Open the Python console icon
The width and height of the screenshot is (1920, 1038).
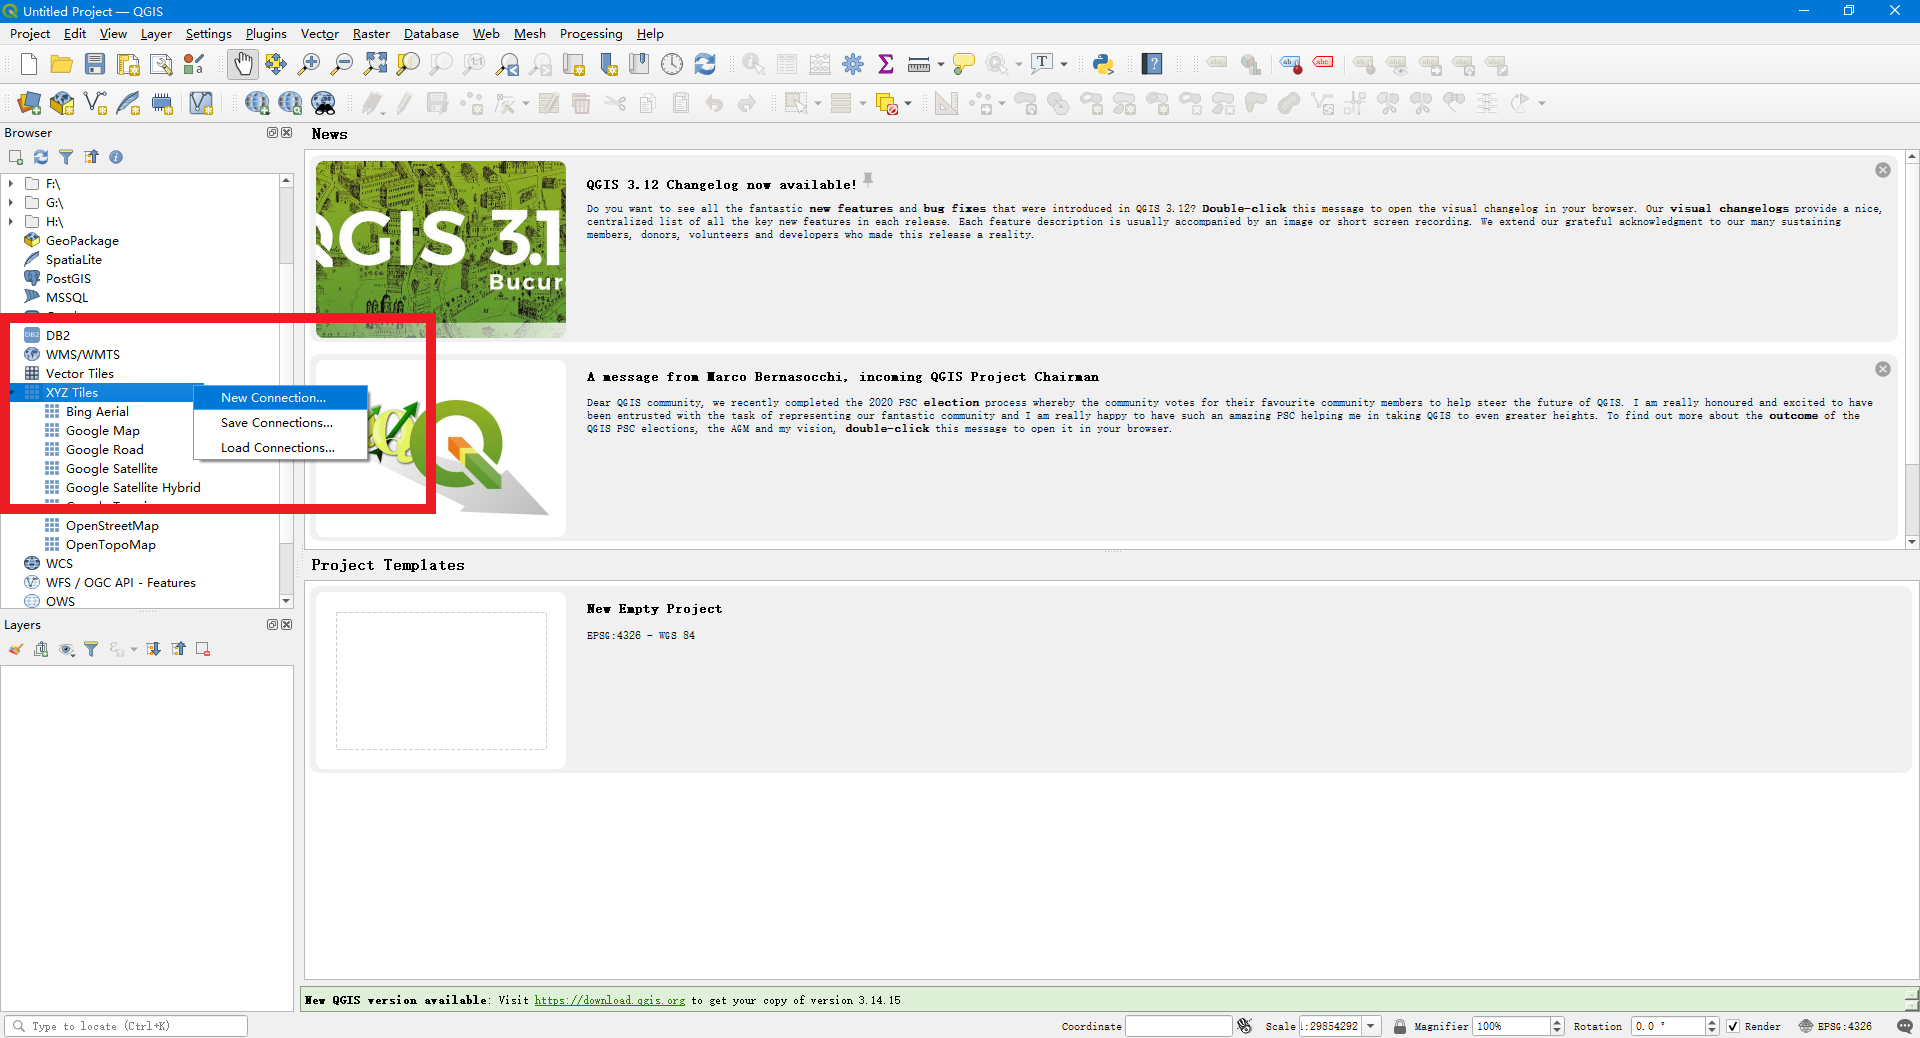pos(1103,65)
